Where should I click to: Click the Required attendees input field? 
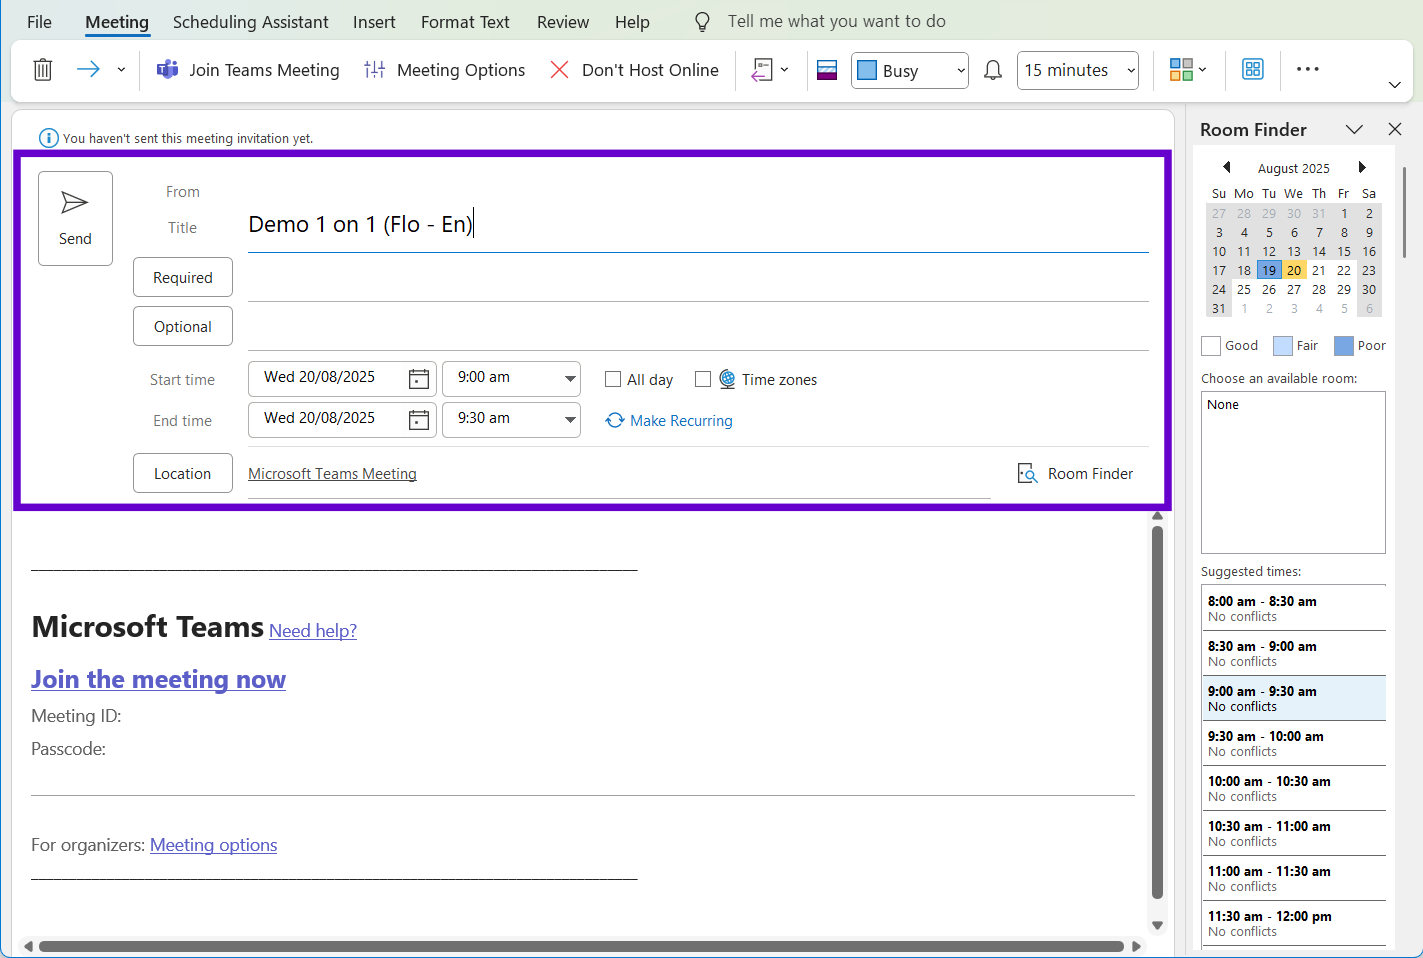[698, 279]
